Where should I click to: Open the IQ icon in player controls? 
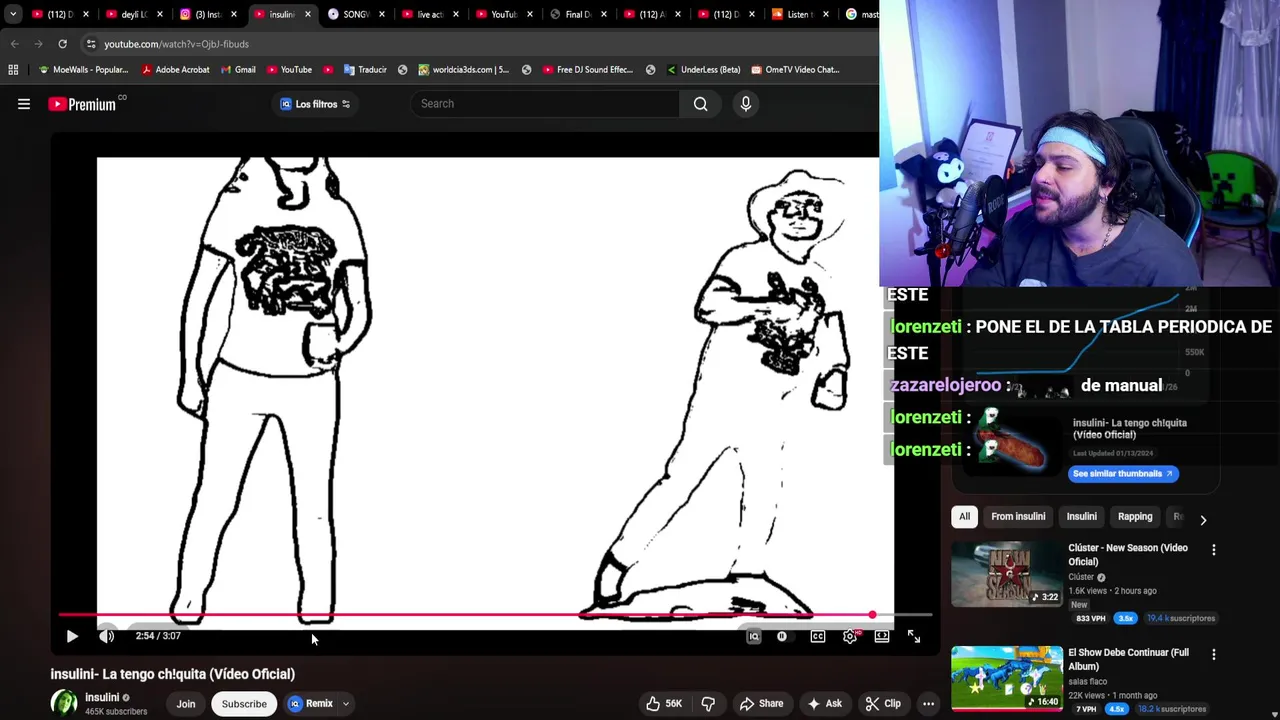pyautogui.click(x=754, y=636)
